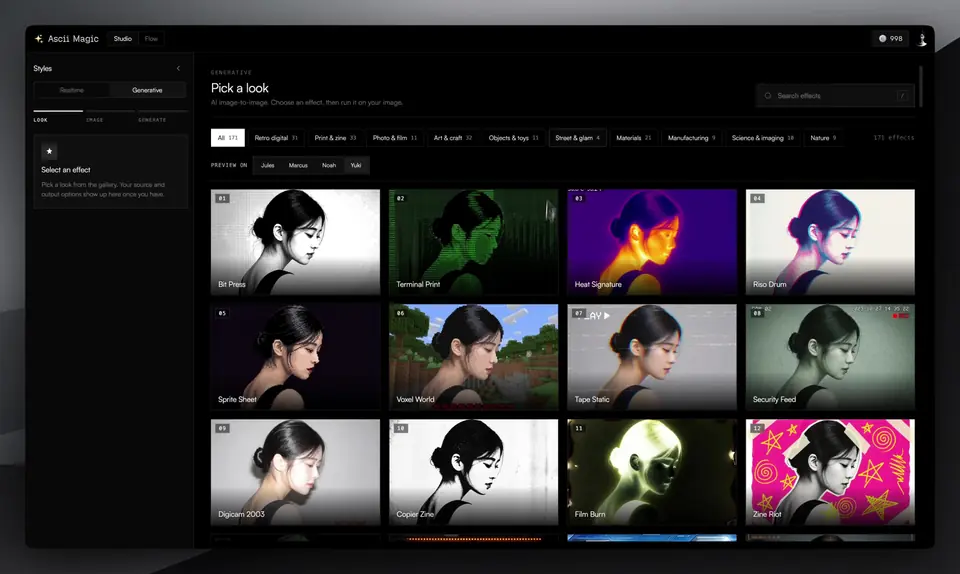Preview effects on Jules
Screen dimensions: 960x574
(x=268, y=165)
